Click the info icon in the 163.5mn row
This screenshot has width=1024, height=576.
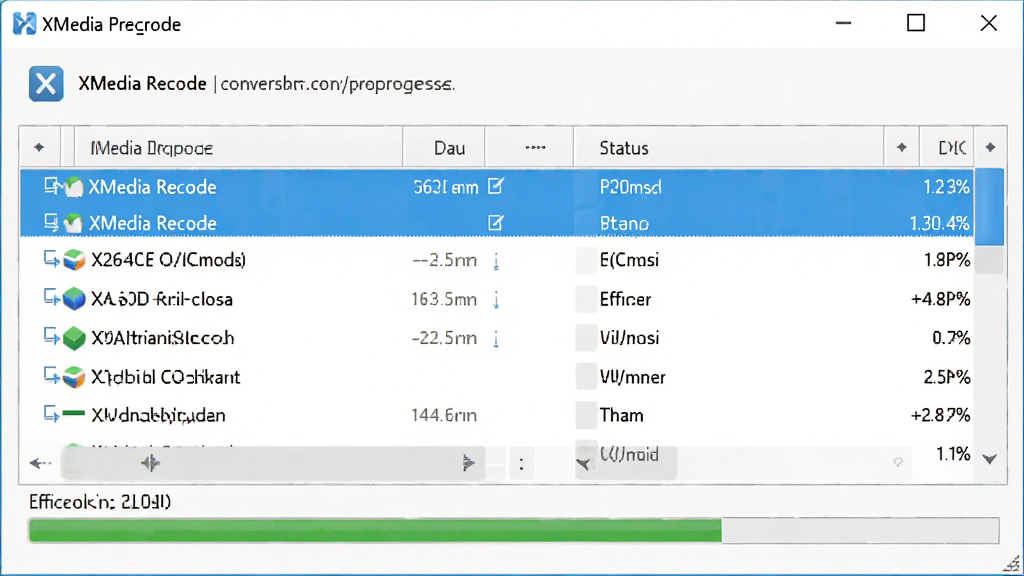pyautogui.click(x=496, y=300)
